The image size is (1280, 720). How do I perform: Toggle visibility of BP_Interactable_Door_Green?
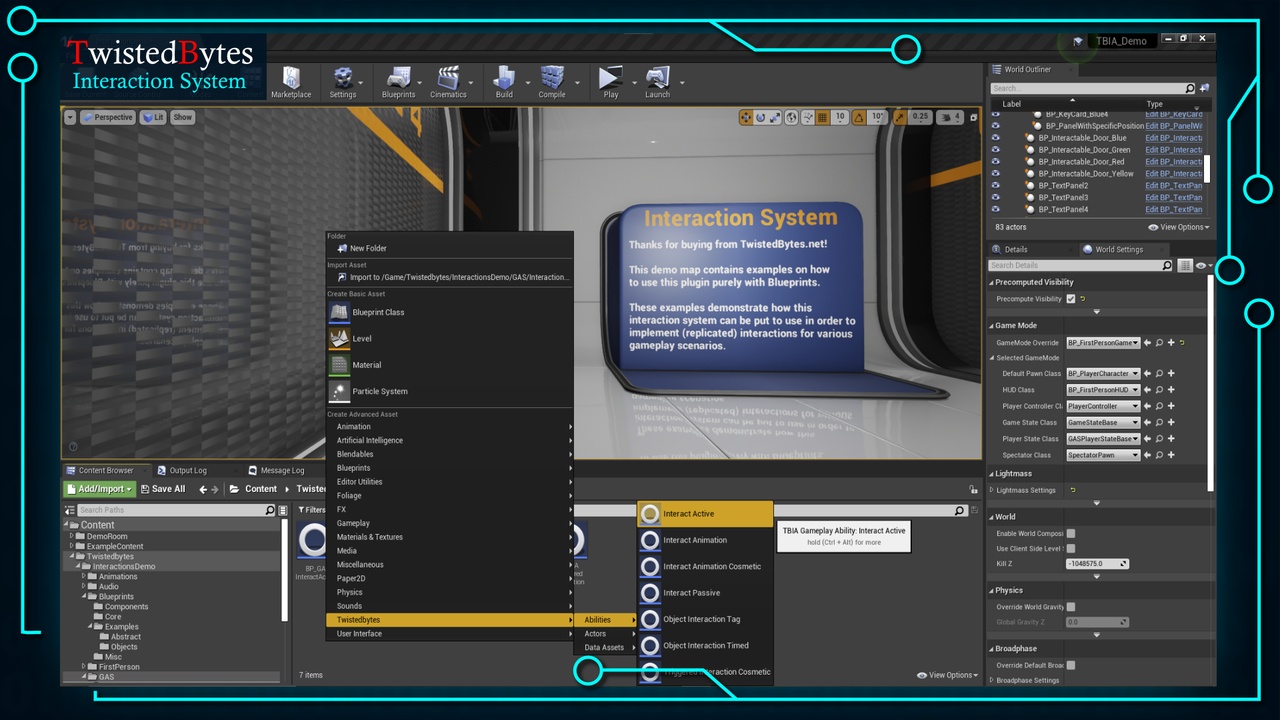pyautogui.click(x=995, y=150)
